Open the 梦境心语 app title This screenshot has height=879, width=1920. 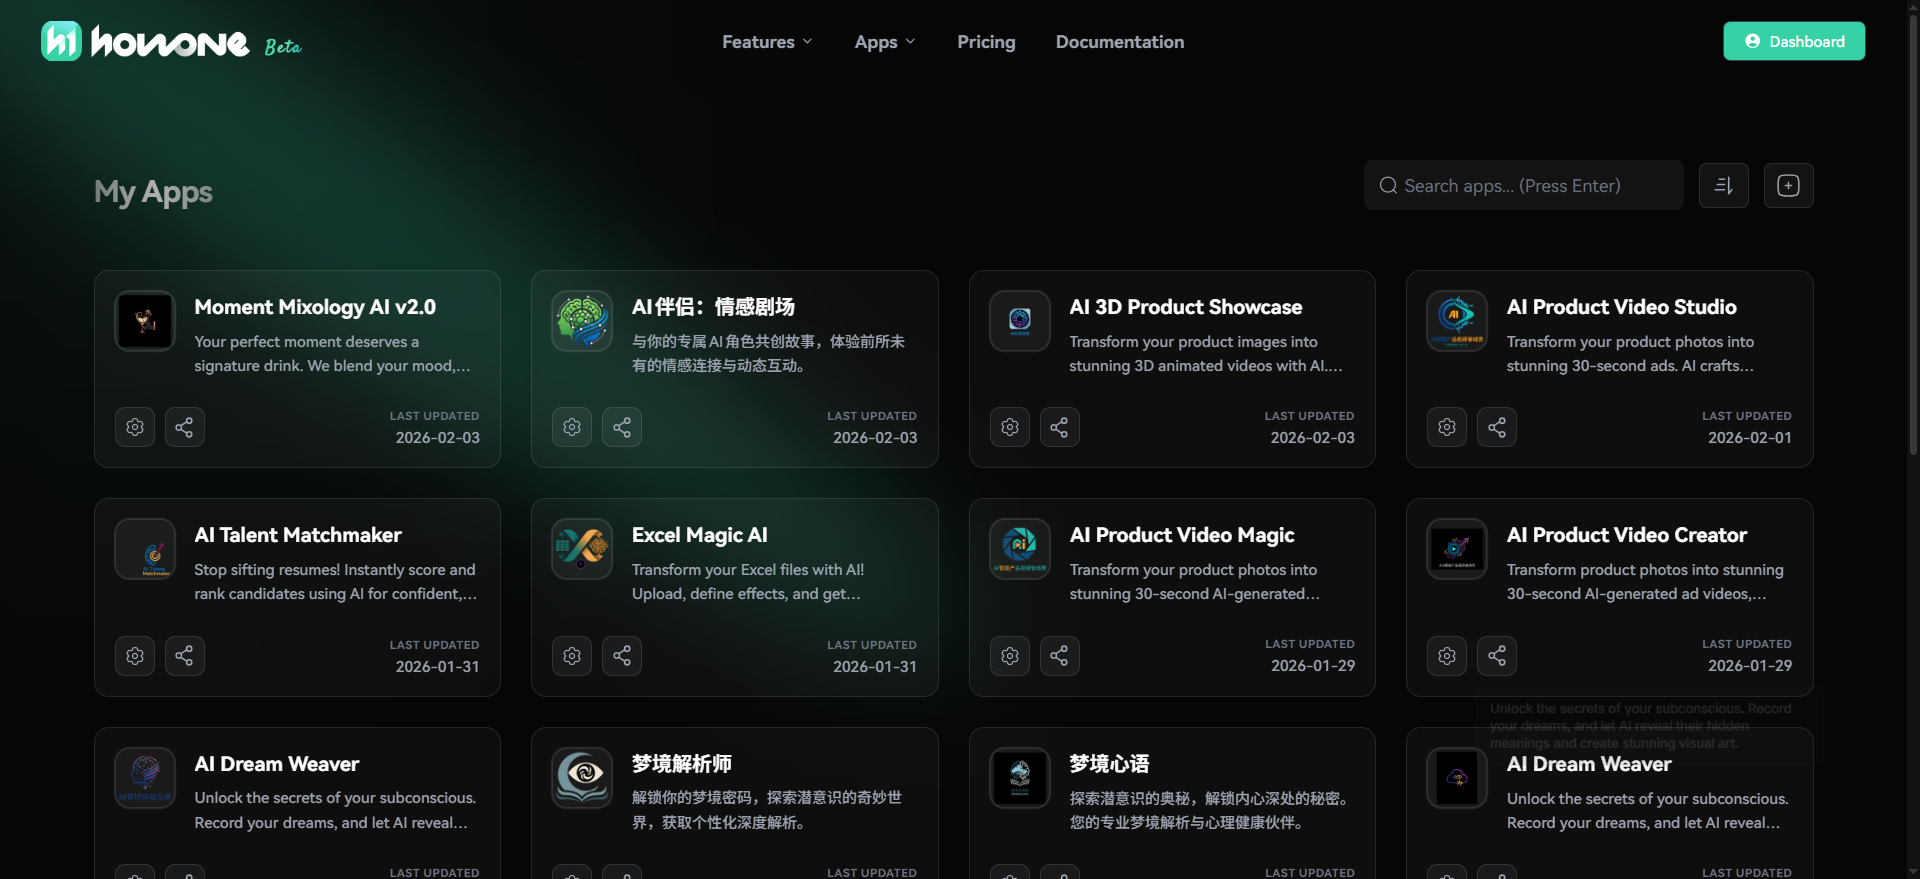point(1109,764)
